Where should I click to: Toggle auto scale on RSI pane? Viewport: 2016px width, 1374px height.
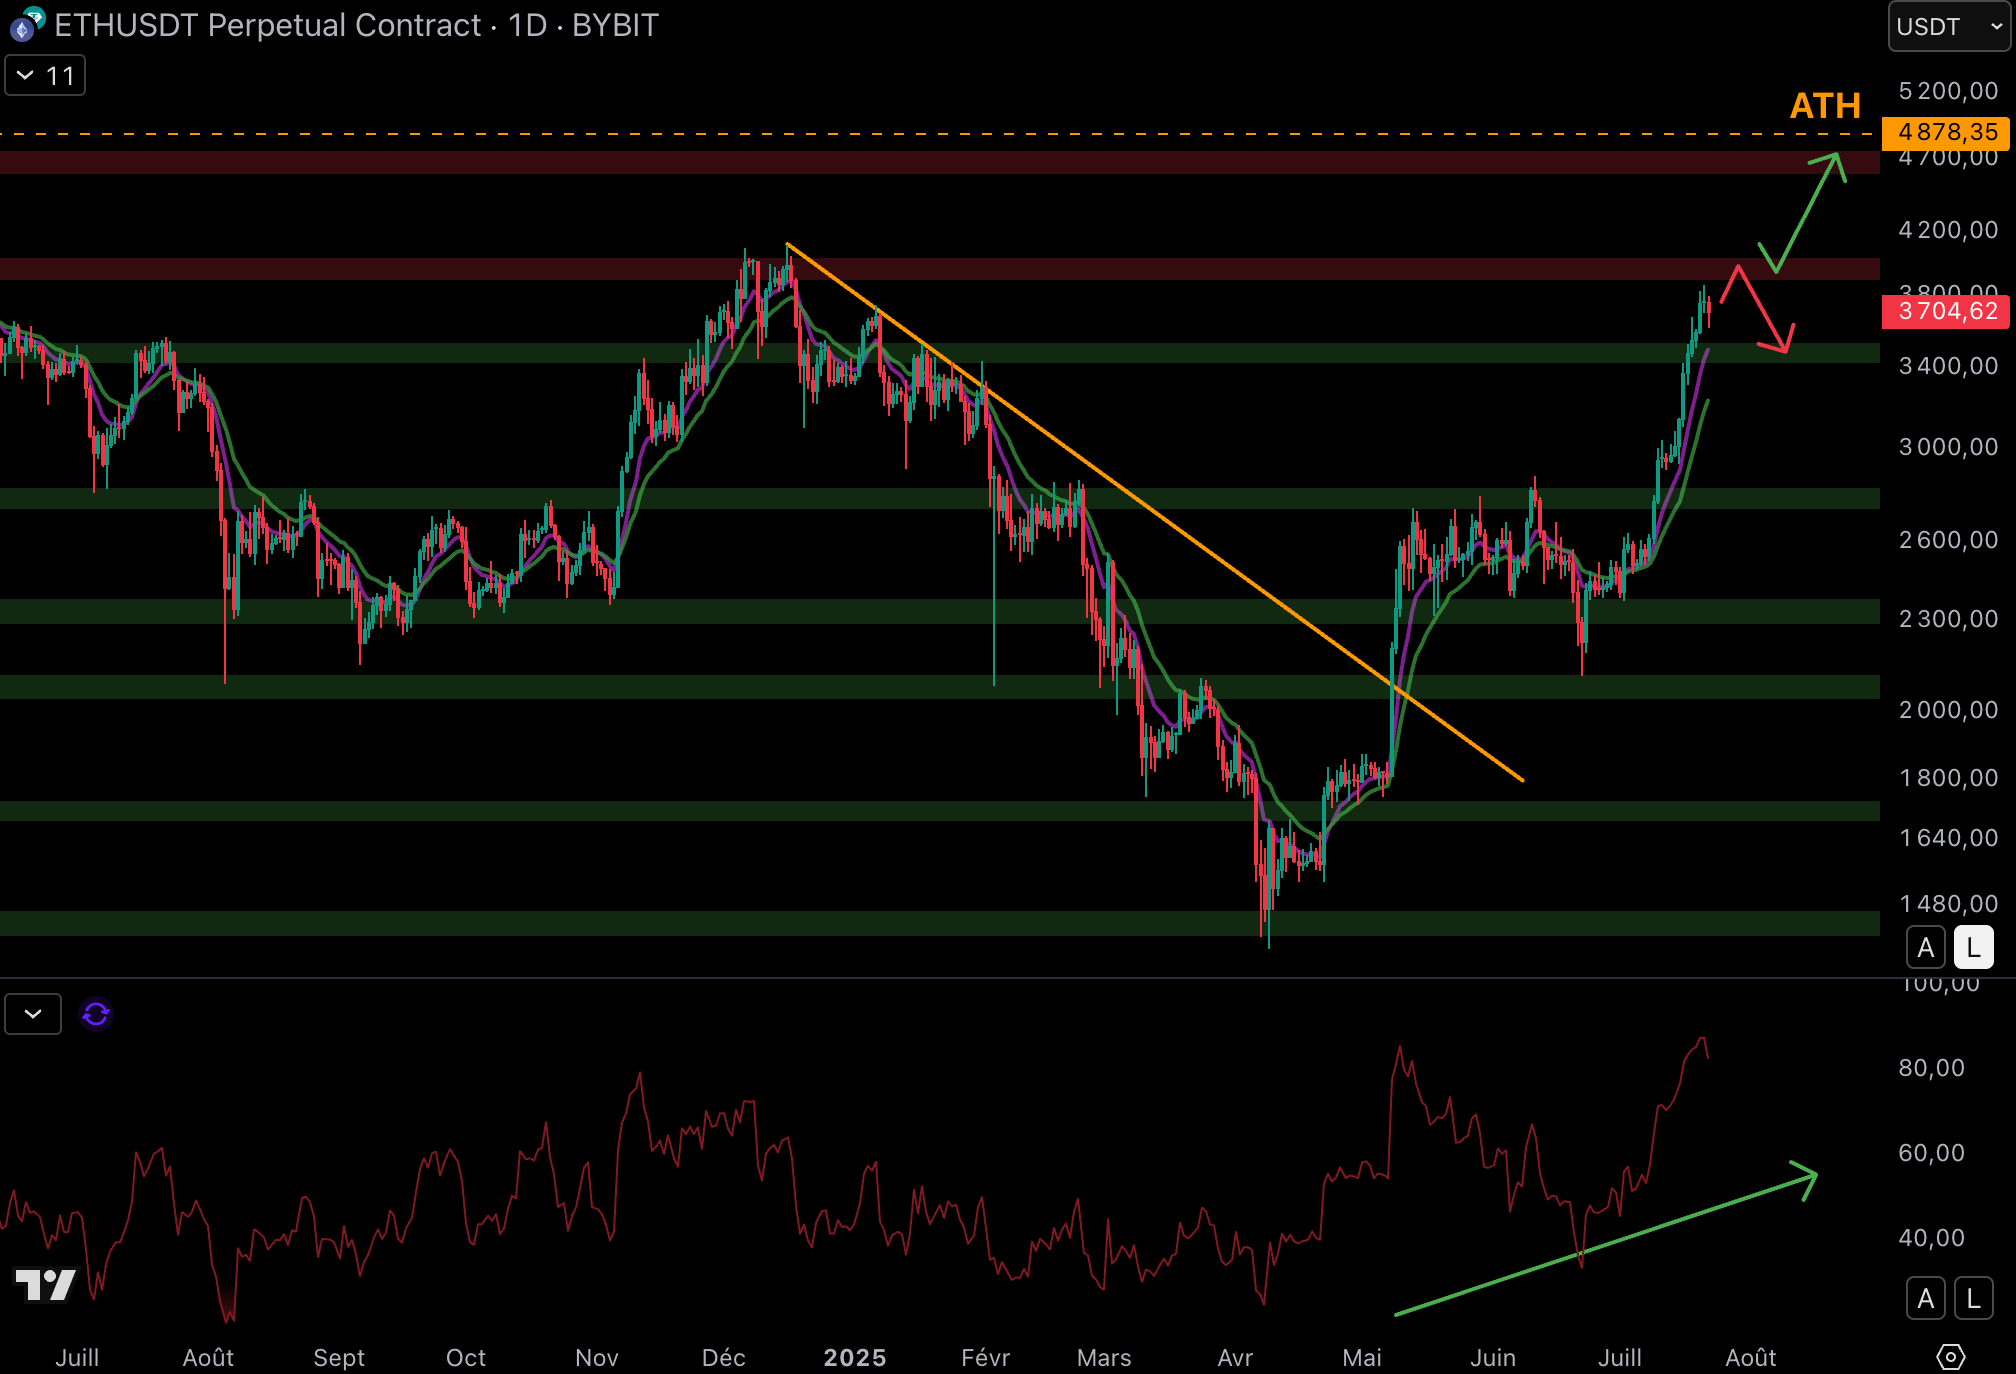click(1925, 1298)
